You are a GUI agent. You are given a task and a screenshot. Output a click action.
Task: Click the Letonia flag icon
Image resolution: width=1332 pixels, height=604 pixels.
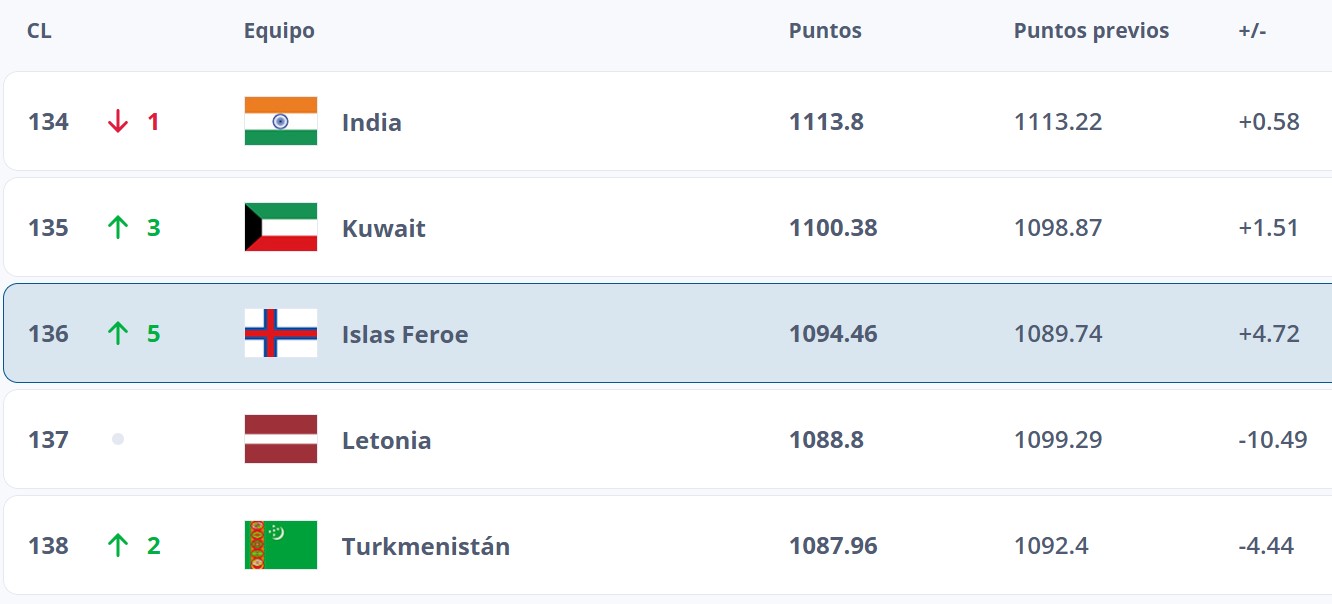281,439
